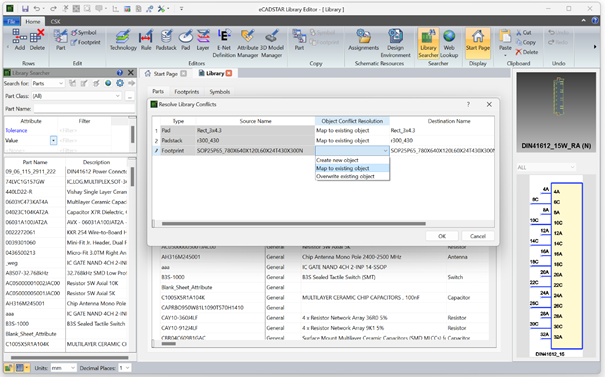This screenshot has width=605, height=377.
Task: Click the Part Class browse ellipsis button
Action: (130, 96)
